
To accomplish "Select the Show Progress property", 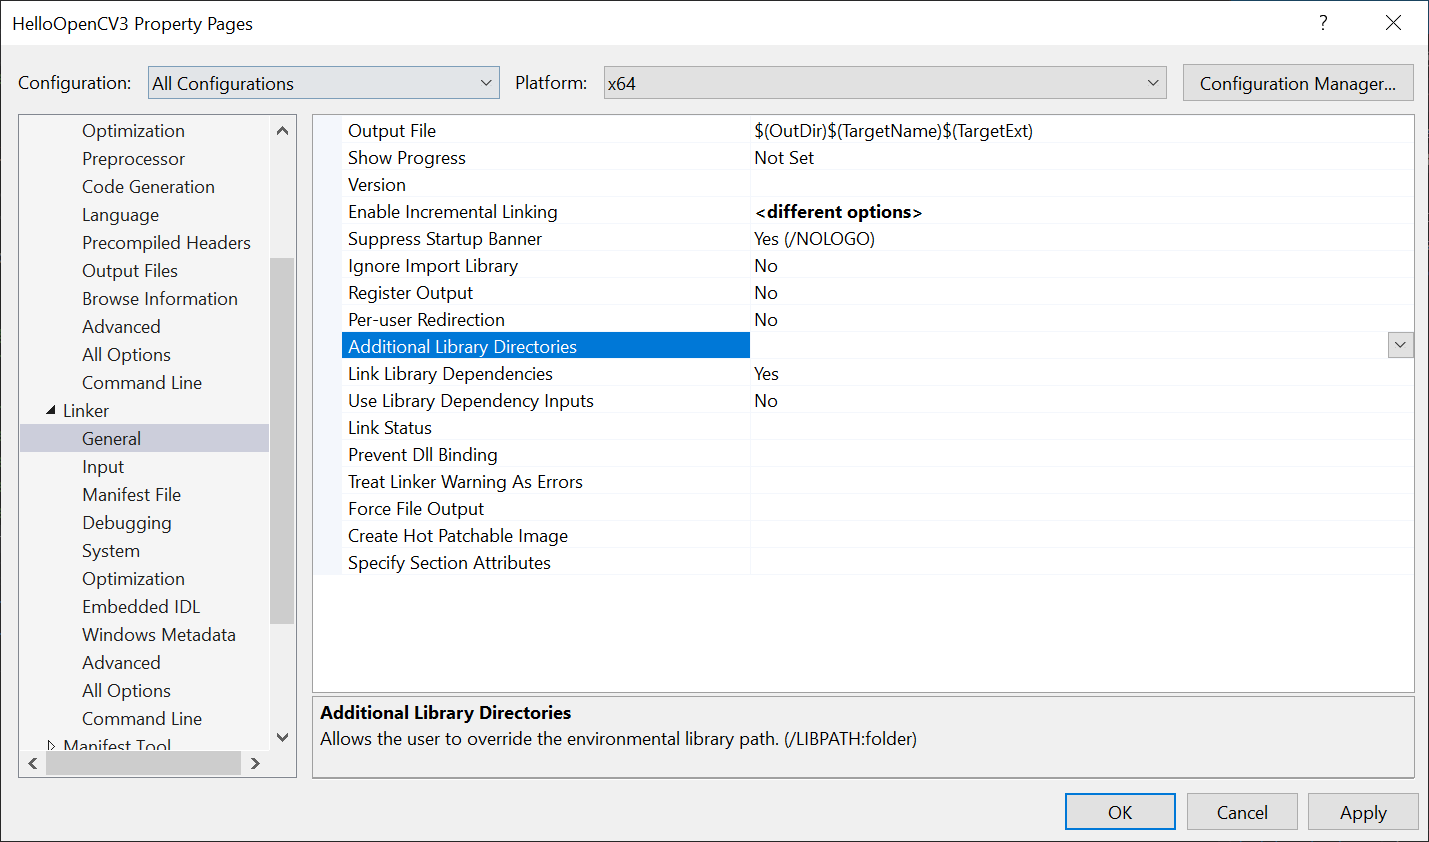I will coord(407,158).
